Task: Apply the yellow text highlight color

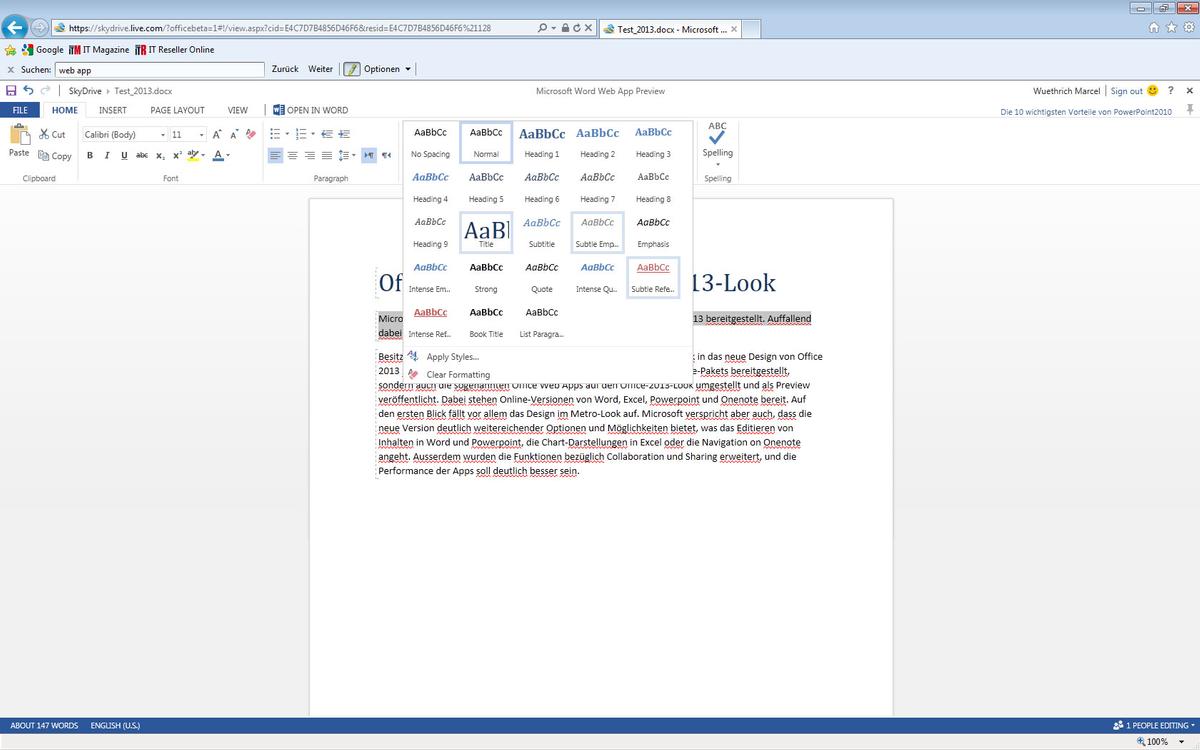Action: 193,155
